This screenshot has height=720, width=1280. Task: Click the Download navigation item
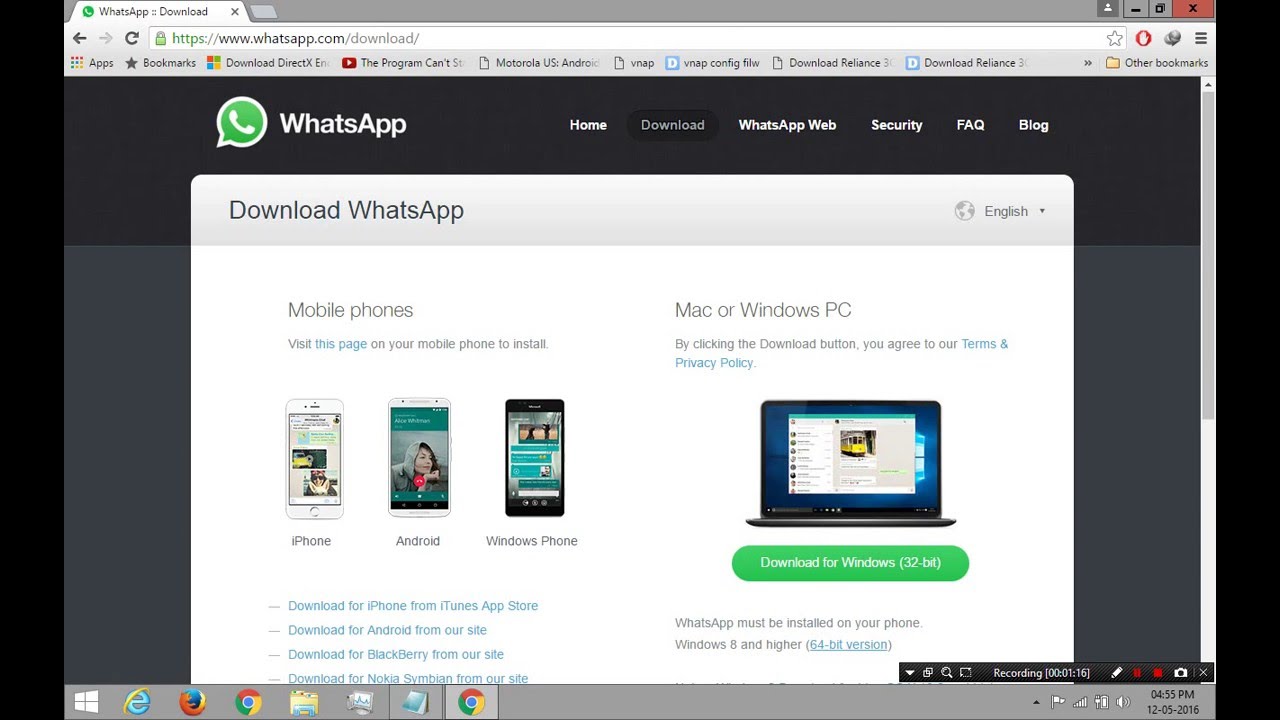(673, 125)
